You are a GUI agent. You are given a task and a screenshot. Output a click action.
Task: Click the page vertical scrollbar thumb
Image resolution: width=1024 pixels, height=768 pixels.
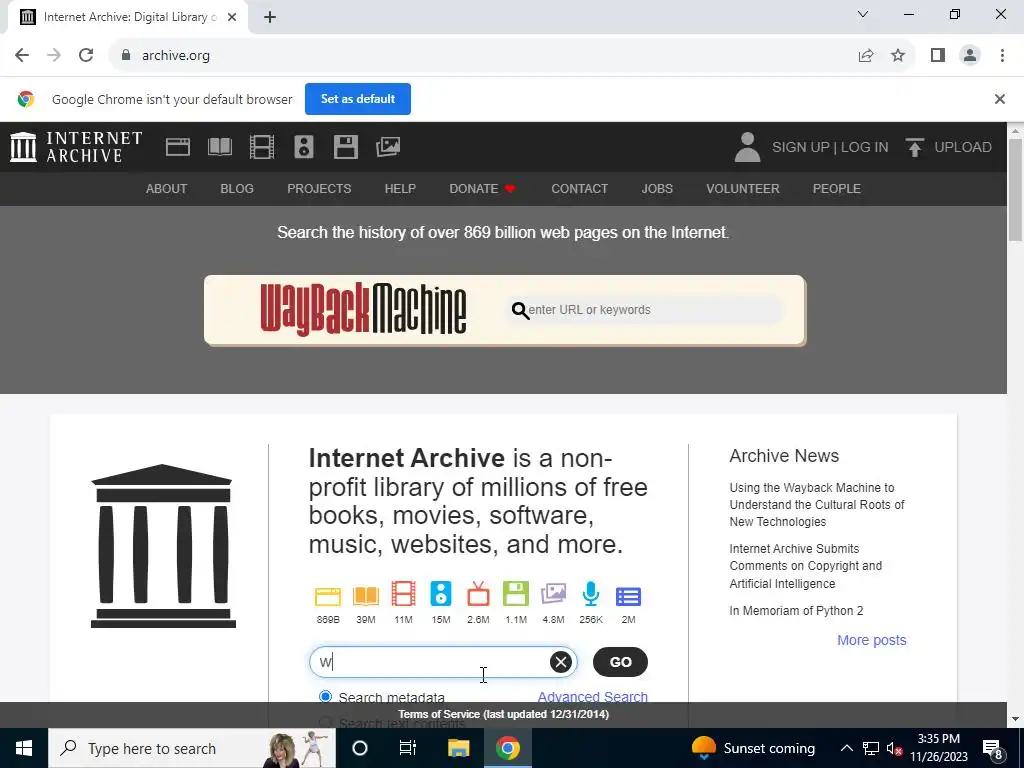point(1015,189)
